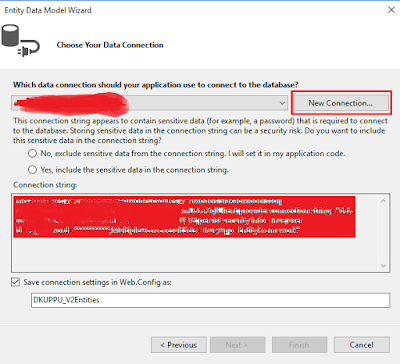
Task: Click inside the Connection string text box
Action: pos(200,233)
